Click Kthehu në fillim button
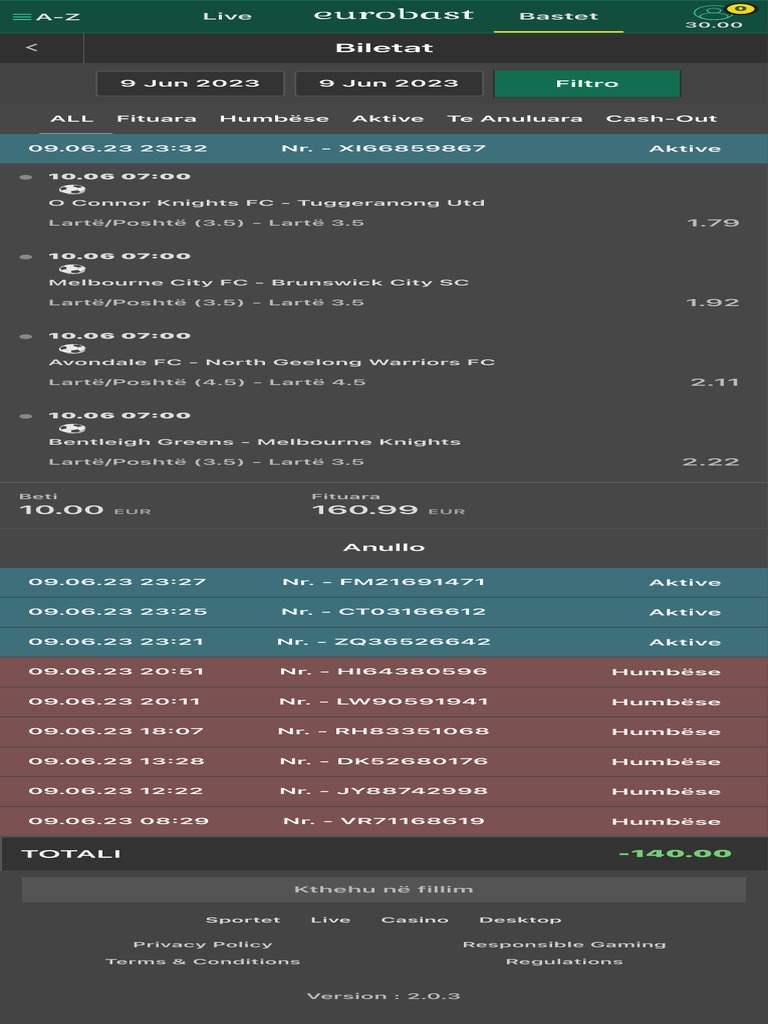The image size is (768, 1024). click(x=384, y=889)
